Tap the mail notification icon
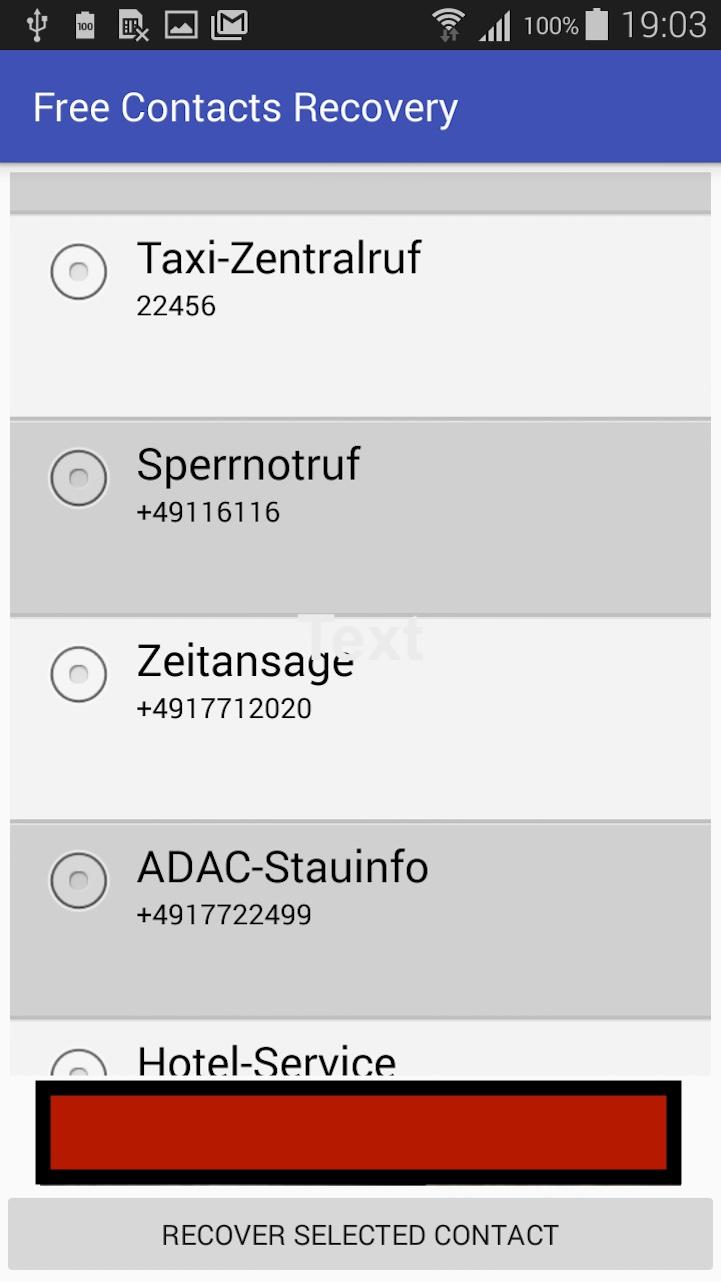 pos(229,25)
